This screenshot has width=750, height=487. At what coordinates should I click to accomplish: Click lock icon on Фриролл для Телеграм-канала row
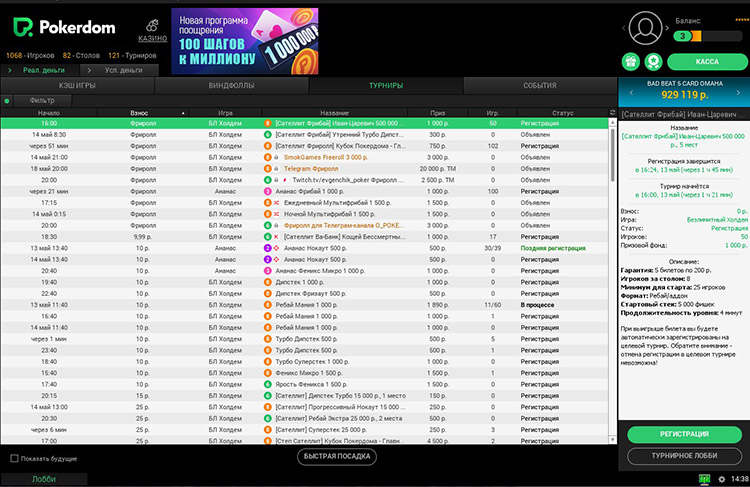coord(276,225)
